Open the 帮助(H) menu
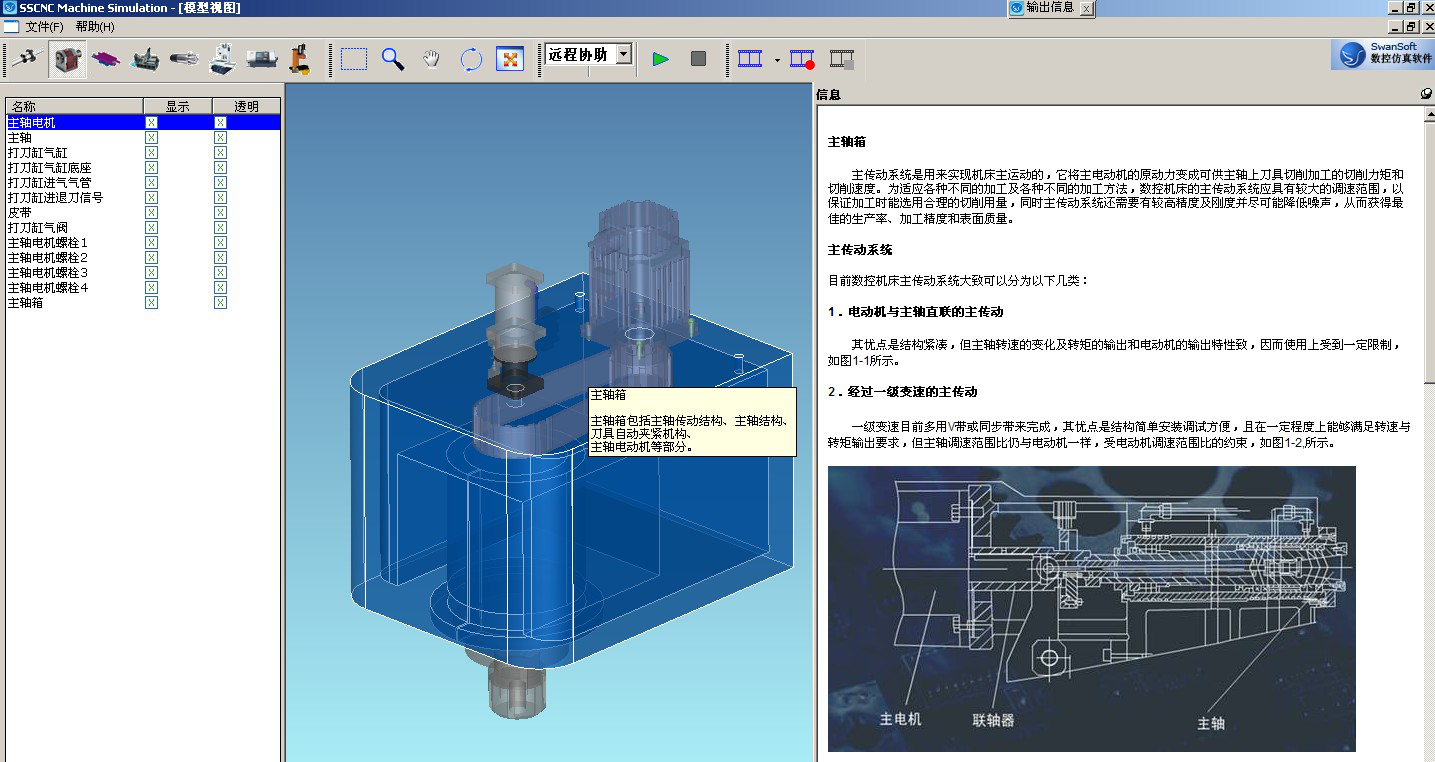Screen dimensions: 1435x762 point(95,27)
